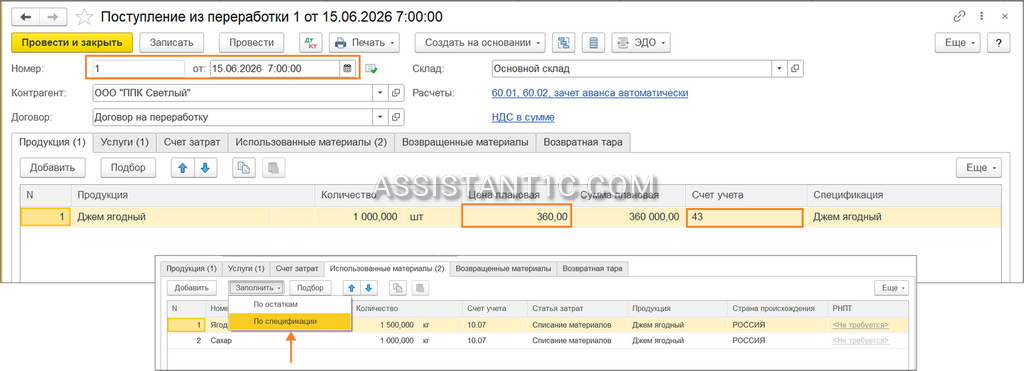
Task: Click Сумма плановая cell 360 000,00
Action: [629, 216]
